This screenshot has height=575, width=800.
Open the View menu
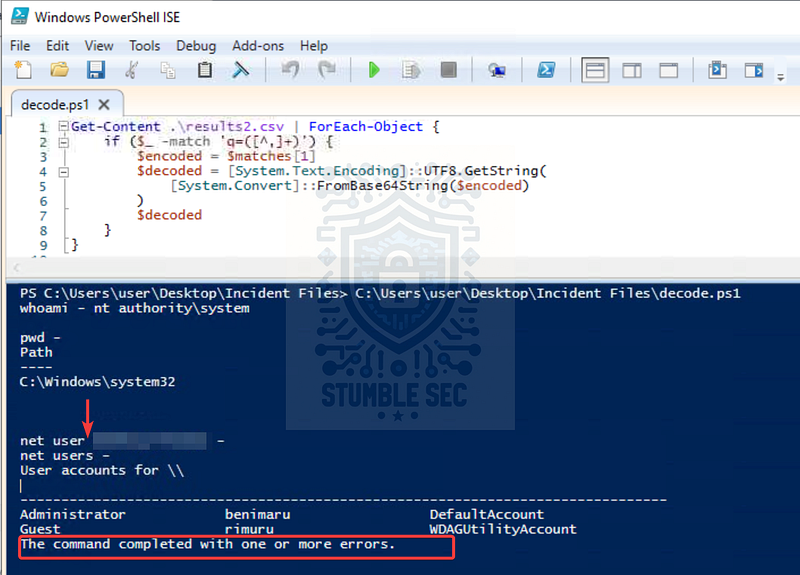coord(99,46)
